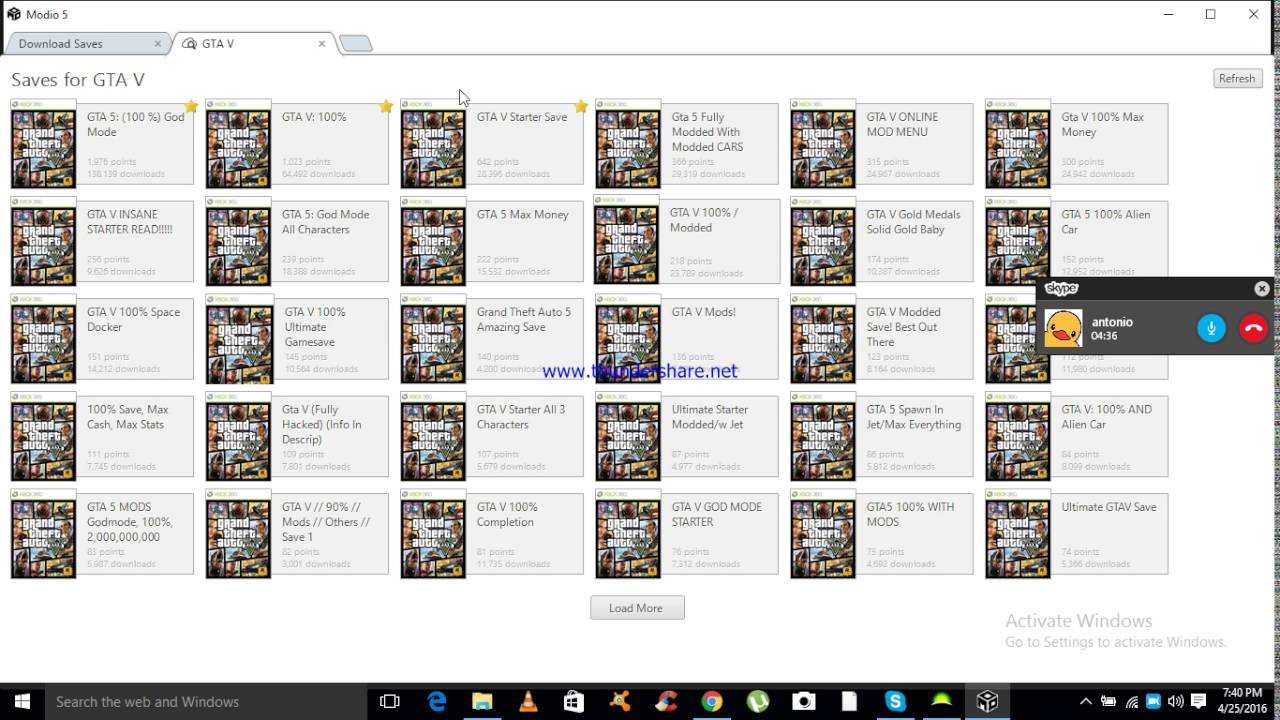Open Windows Store from the taskbar

(x=574, y=702)
